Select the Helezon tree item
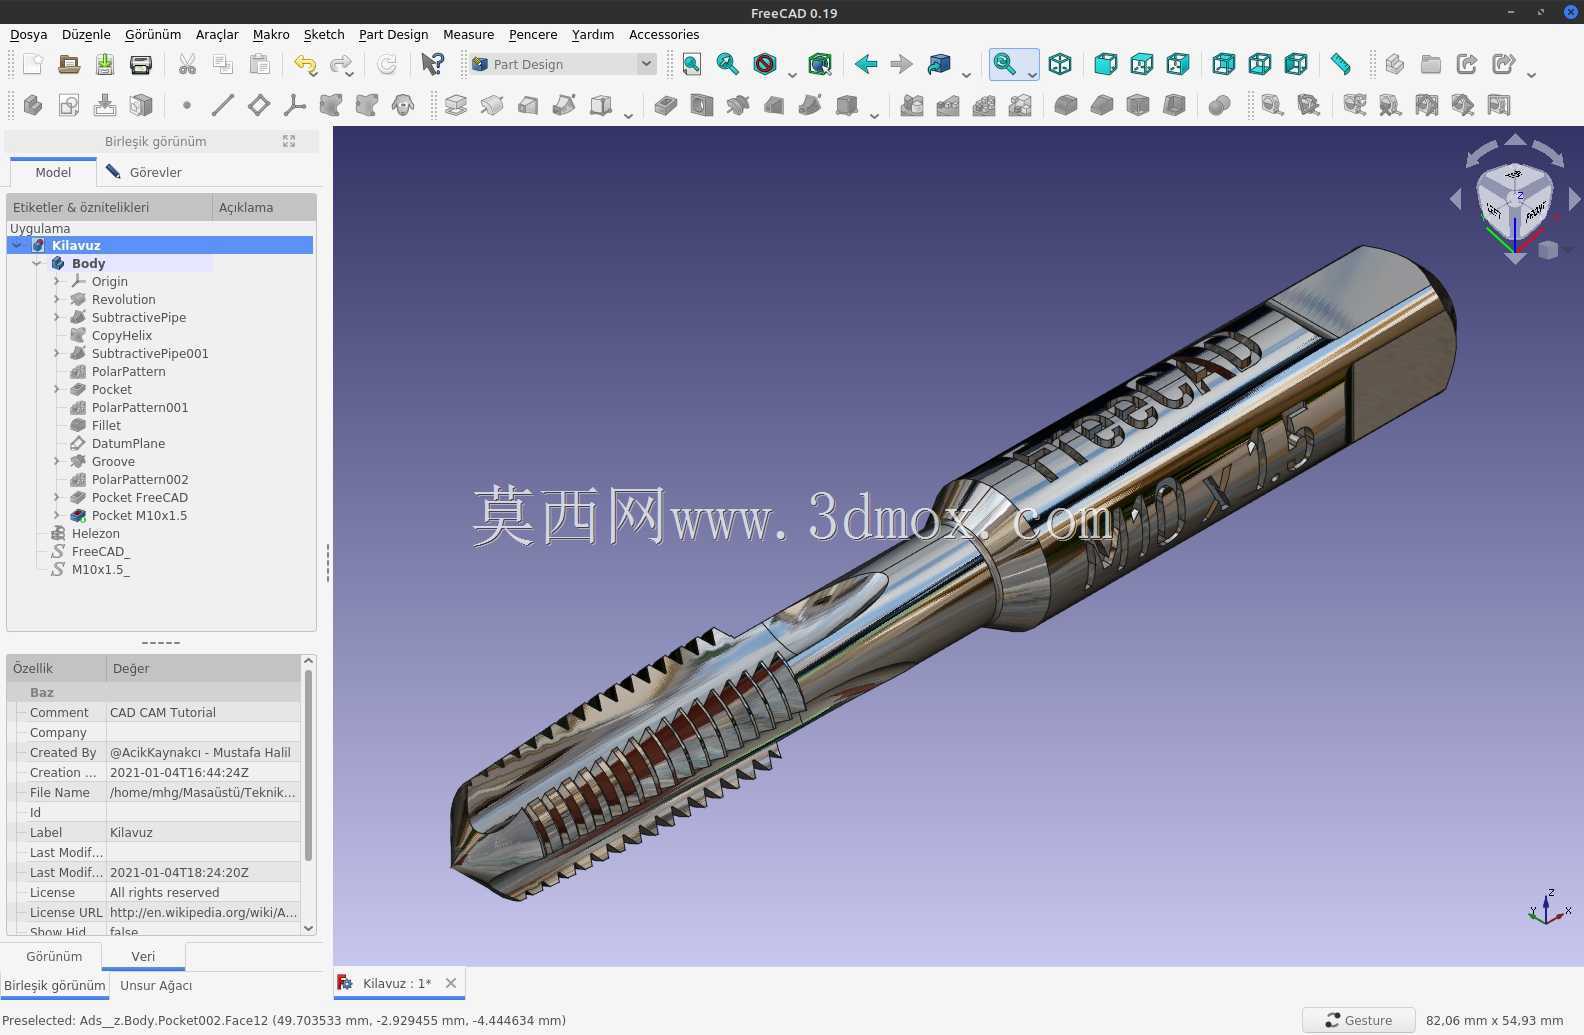The width and height of the screenshot is (1584, 1035). click(95, 533)
